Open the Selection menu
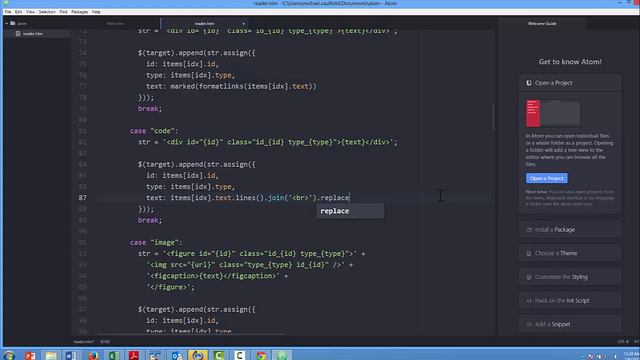 point(47,12)
